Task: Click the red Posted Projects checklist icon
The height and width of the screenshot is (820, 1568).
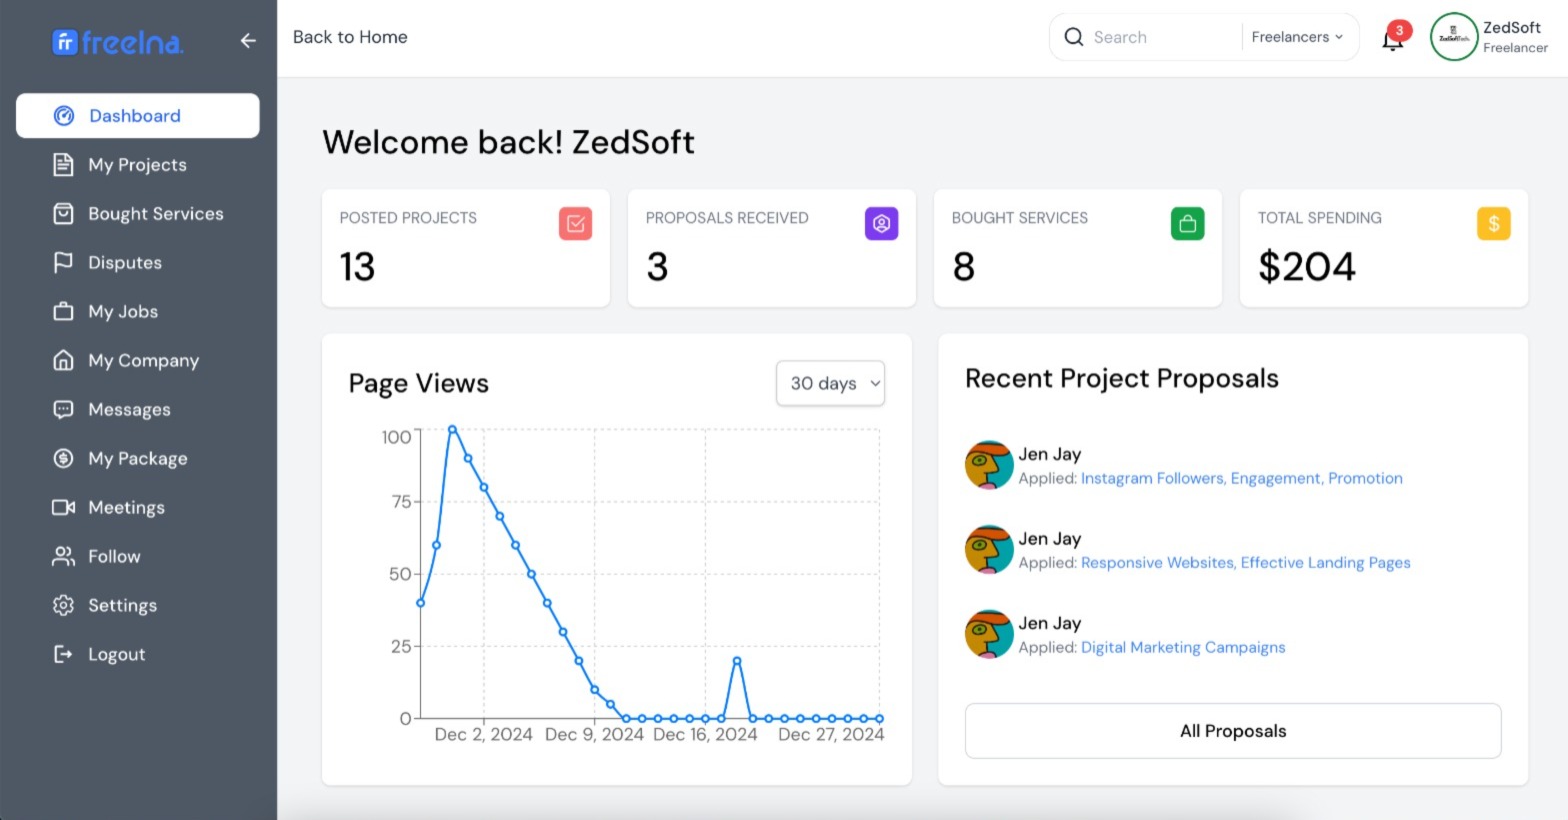Action: point(576,223)
